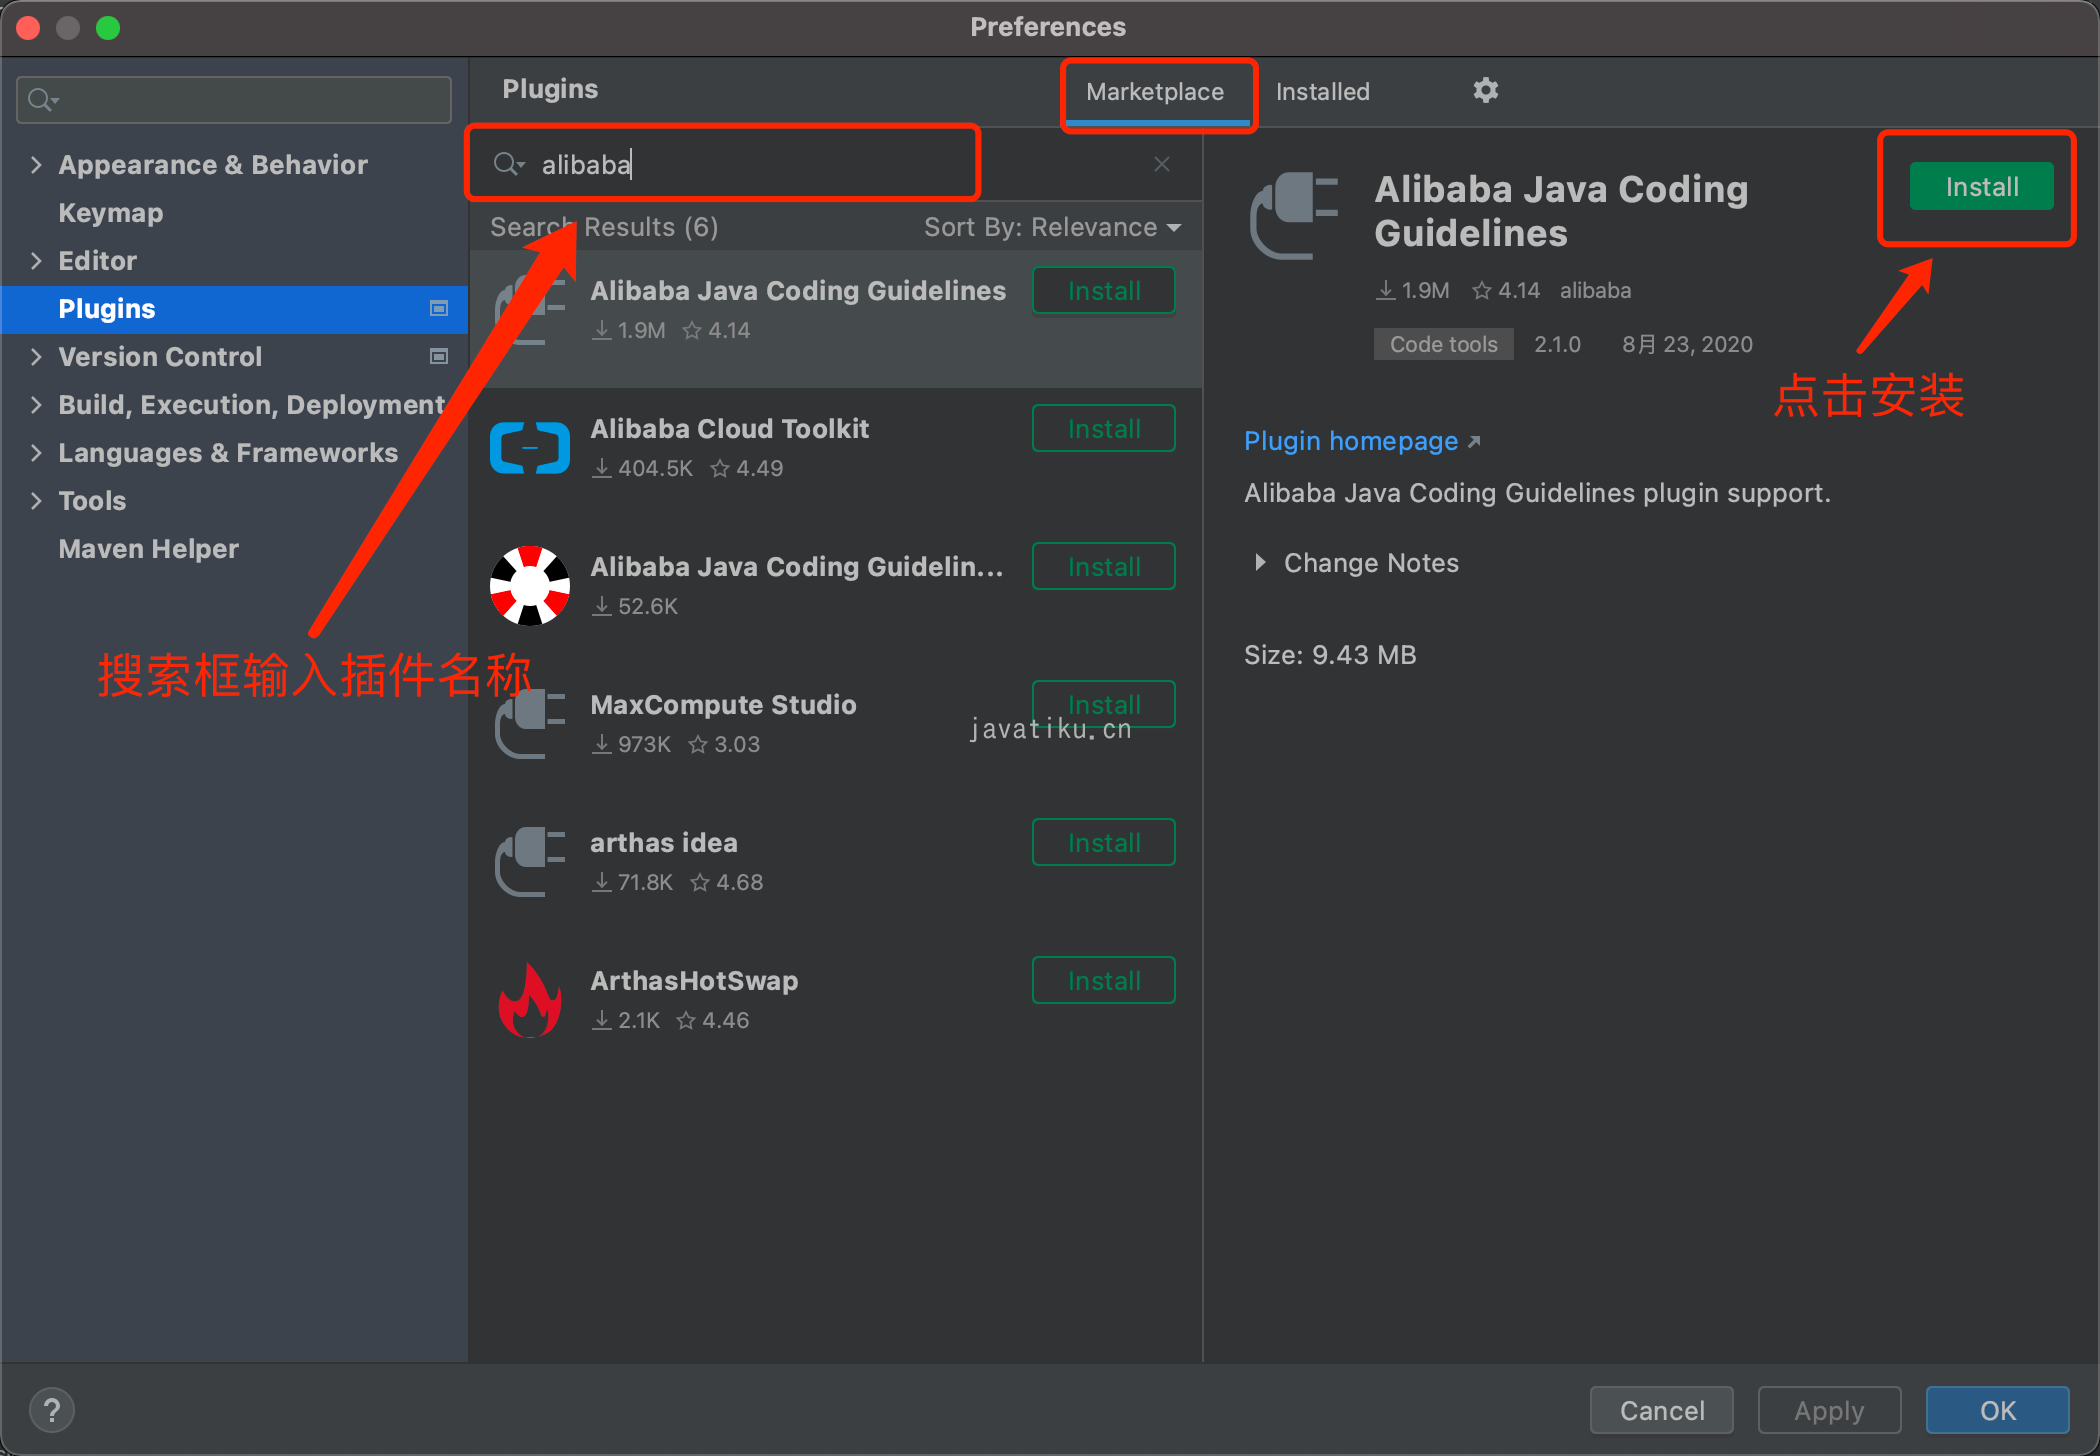
Task: Click the project-level icon beside Plugins
Action: click(438, 308)
